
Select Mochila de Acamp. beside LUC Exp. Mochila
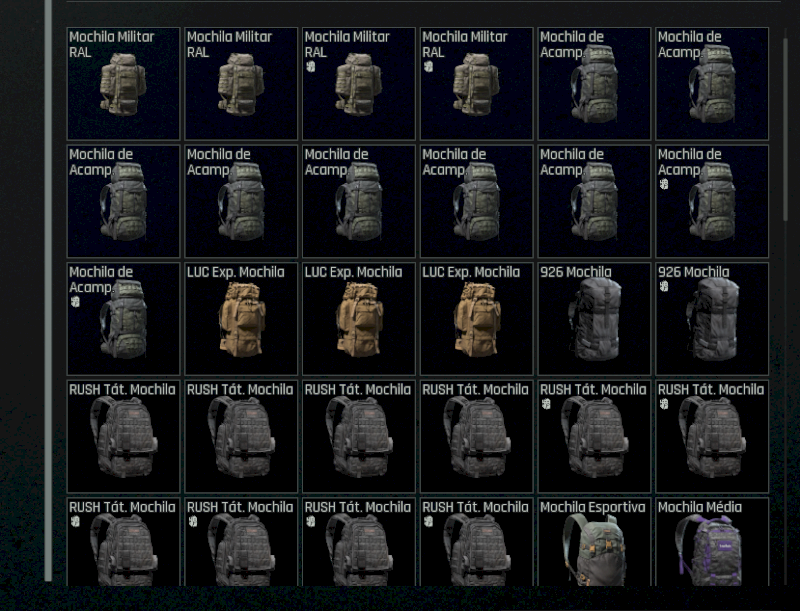click(x=123, y=319)
